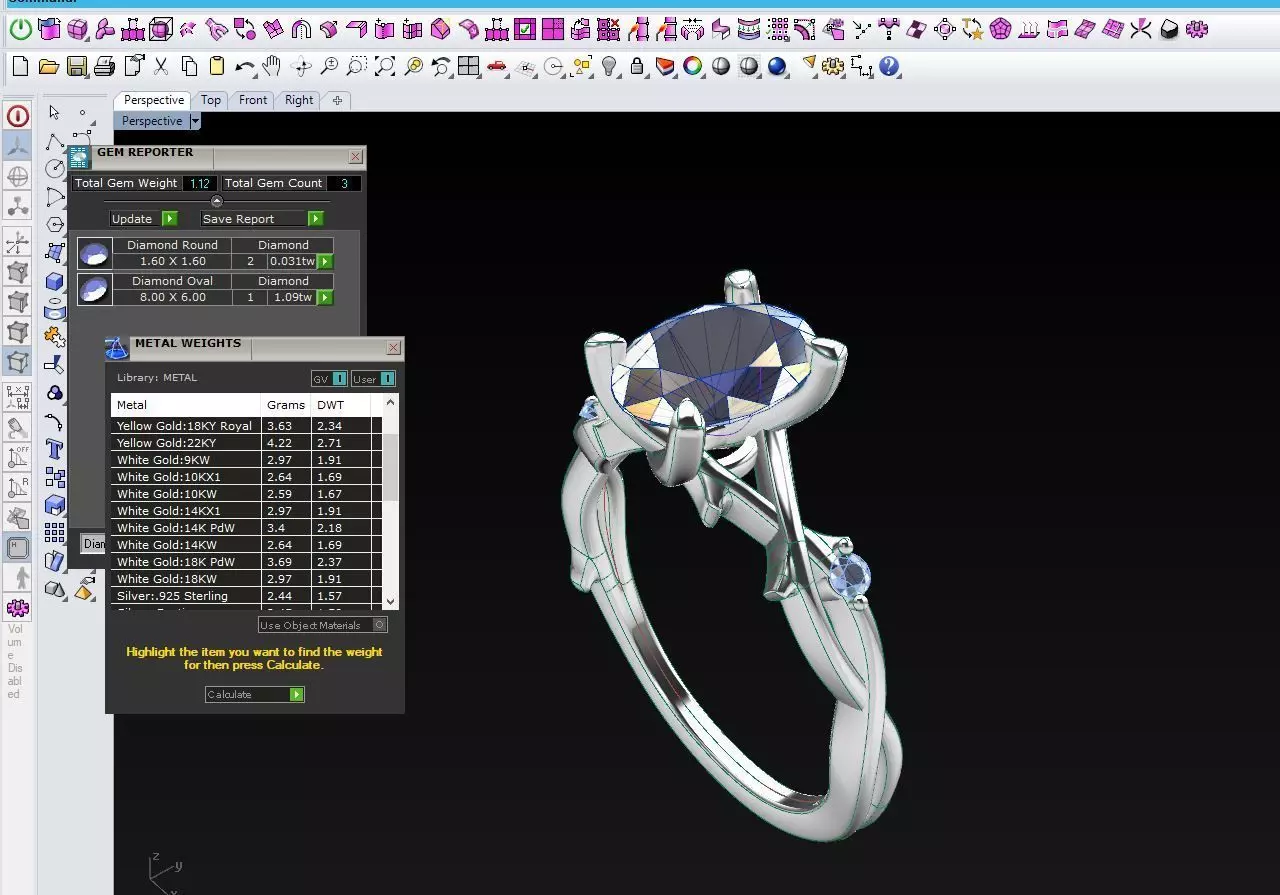Screen dimensions: 1280x895
Task: Click the green power icon in top toolbar
Action: pyautogui.click(x=20, y=30)
